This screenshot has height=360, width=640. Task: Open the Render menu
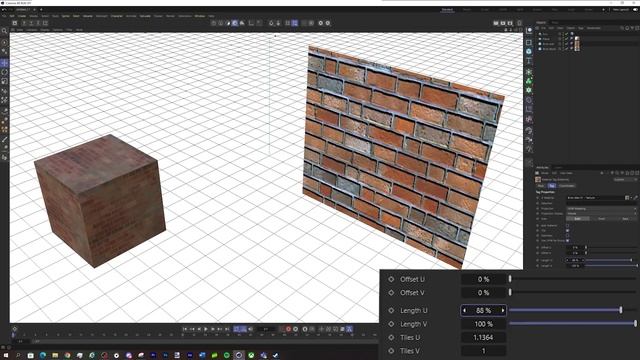[x=170, y=16]
